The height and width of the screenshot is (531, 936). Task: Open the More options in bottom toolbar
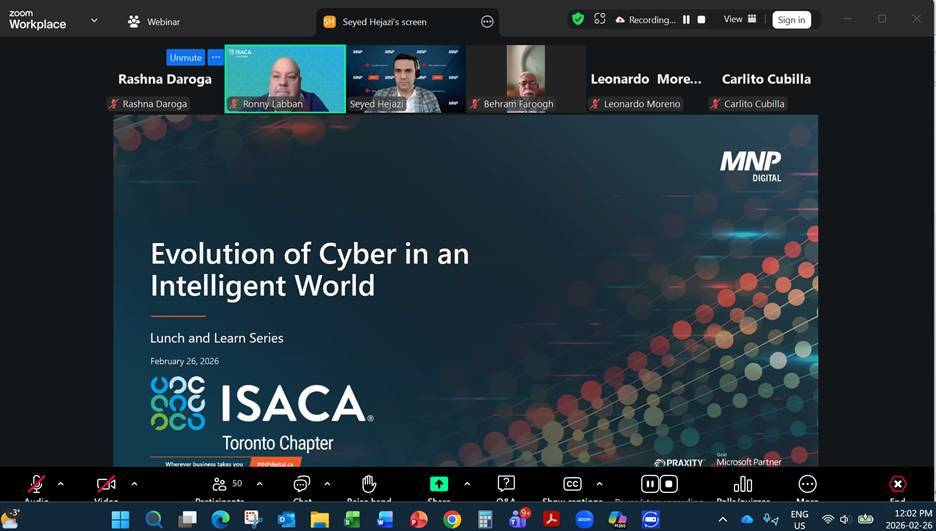(x=807, y=484)
